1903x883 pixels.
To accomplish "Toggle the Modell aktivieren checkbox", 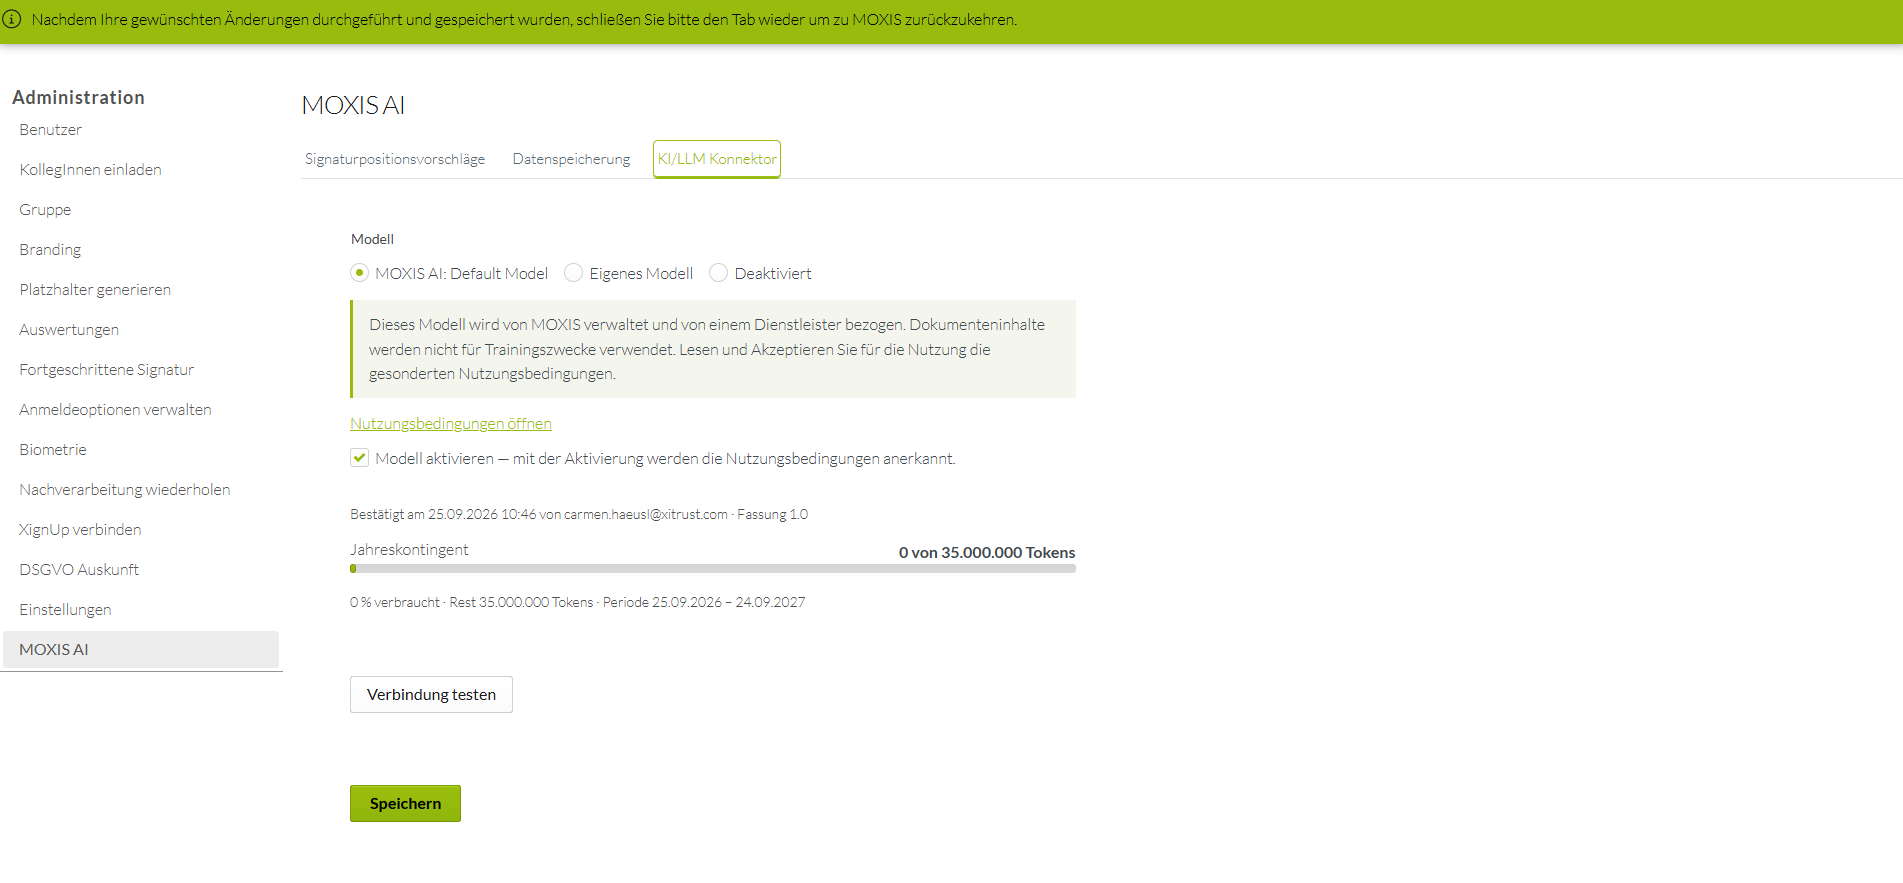I will click(x=359, y=458).
